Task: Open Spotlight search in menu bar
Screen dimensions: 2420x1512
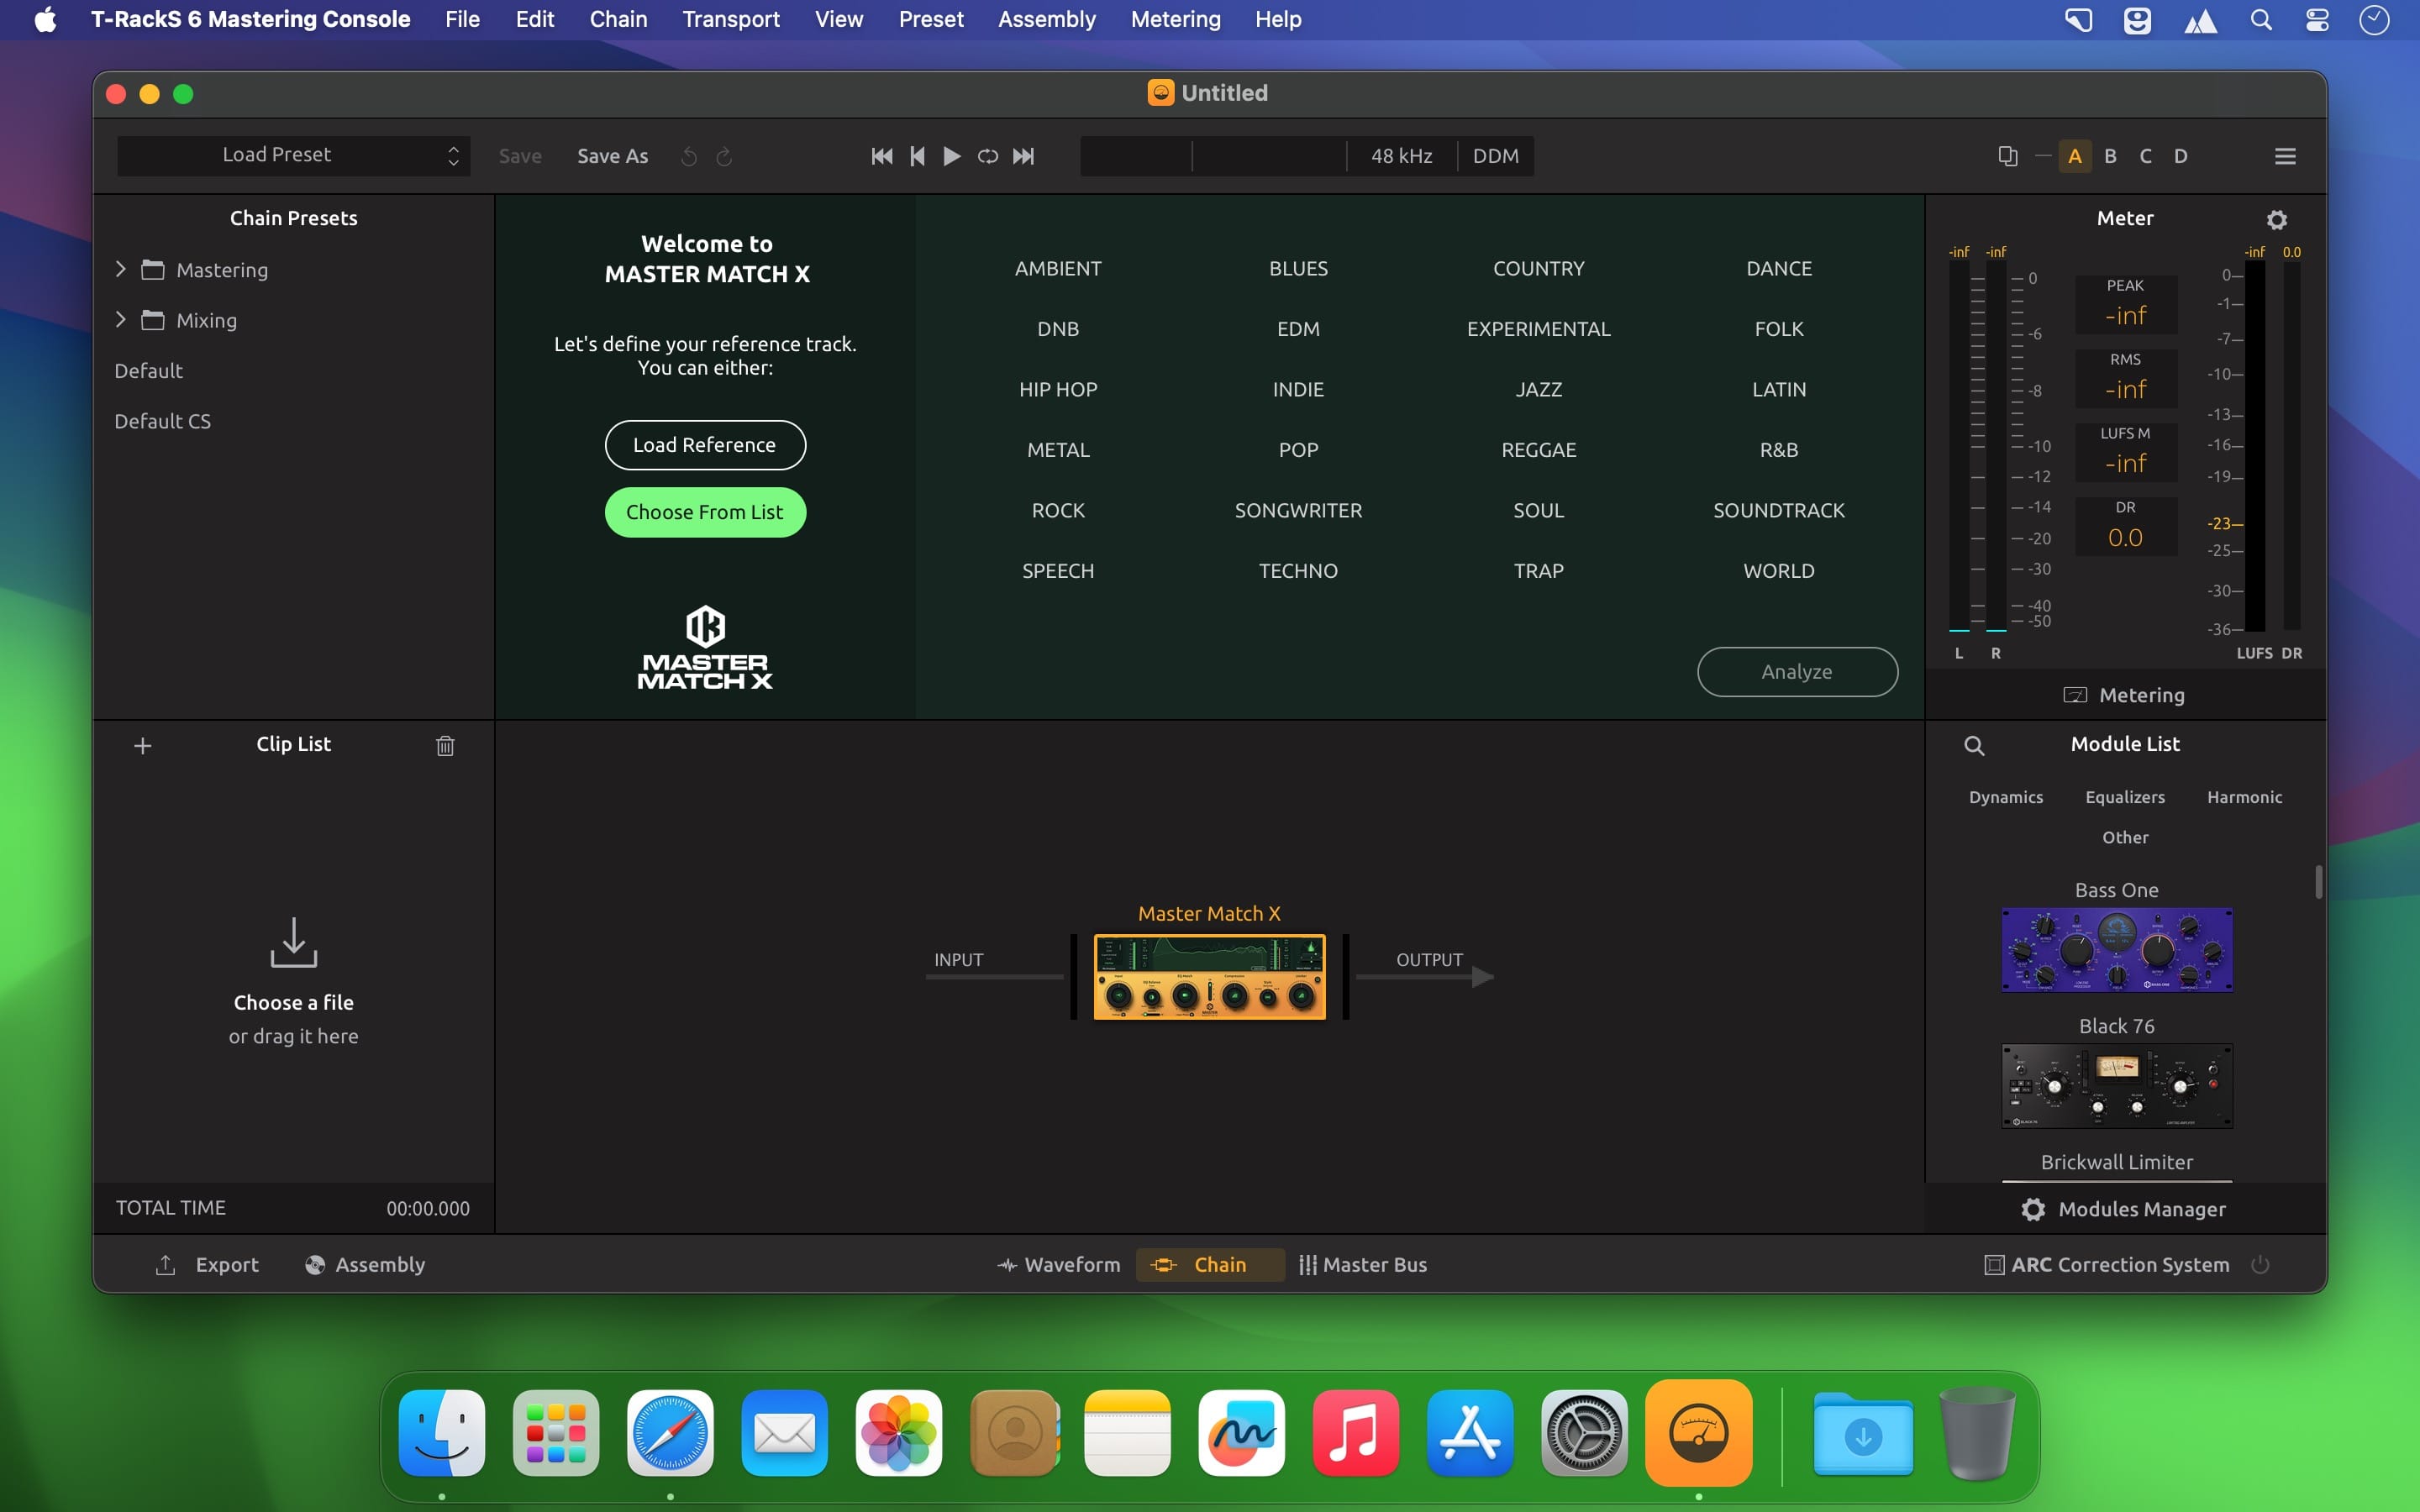Action: (2260, 20)
